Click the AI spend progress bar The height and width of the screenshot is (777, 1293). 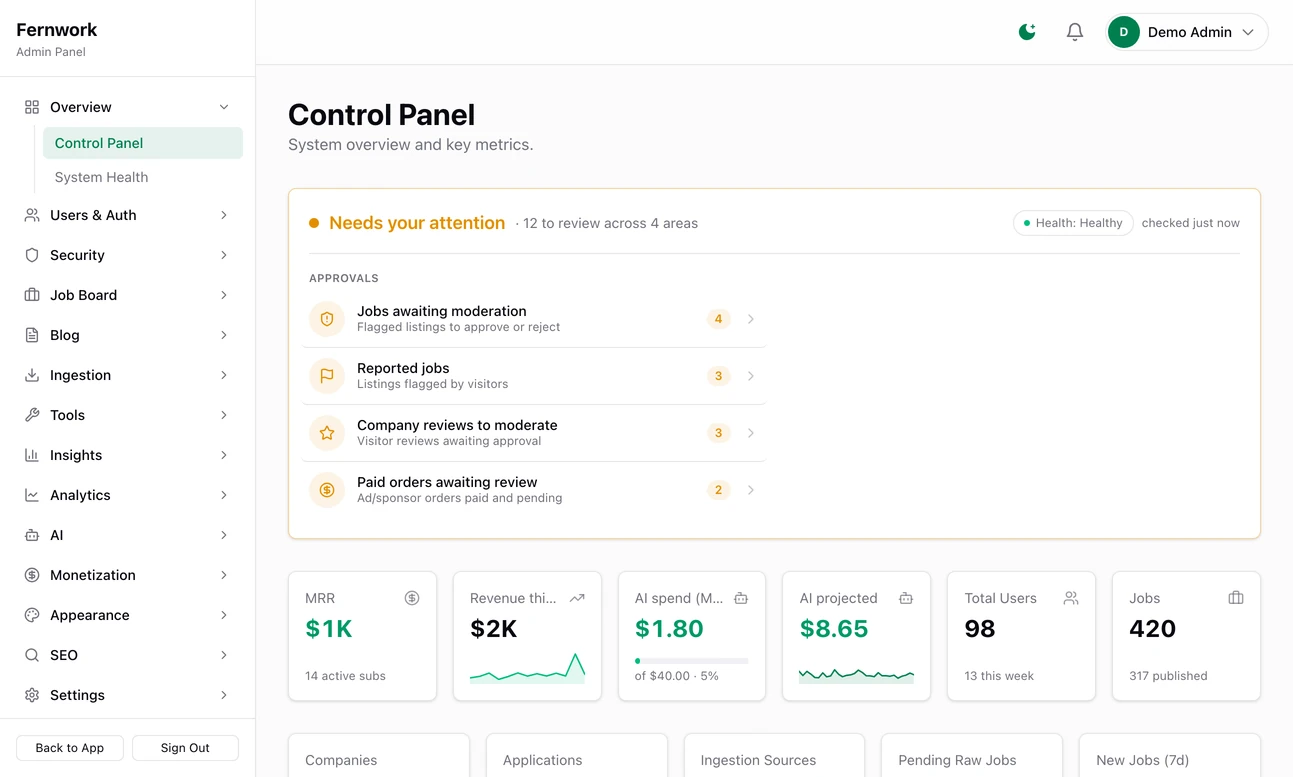(x=692, y=661)
